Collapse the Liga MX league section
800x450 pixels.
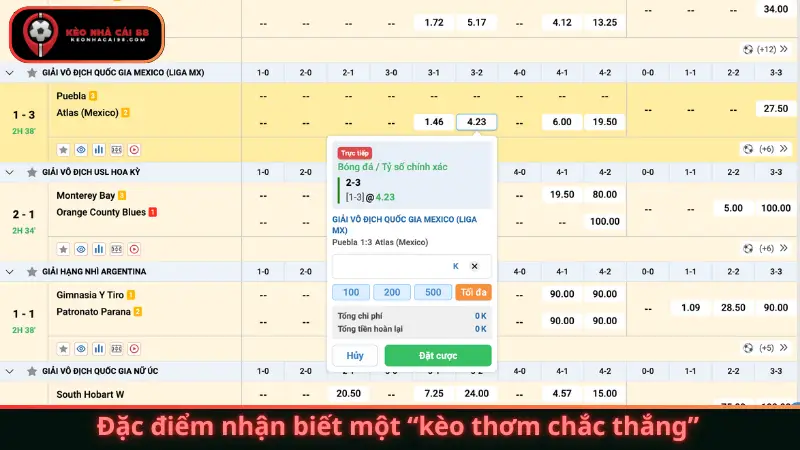[x=10, y=73]
